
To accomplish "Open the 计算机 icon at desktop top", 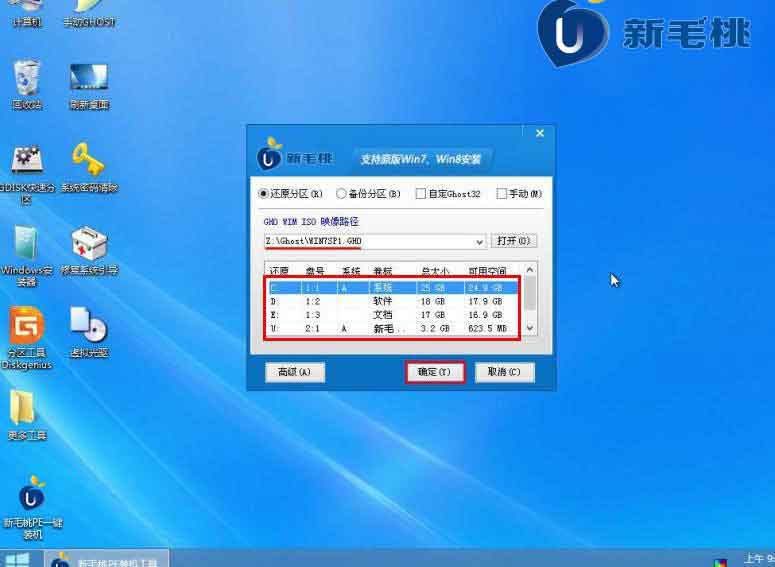I will pos(27,13).
